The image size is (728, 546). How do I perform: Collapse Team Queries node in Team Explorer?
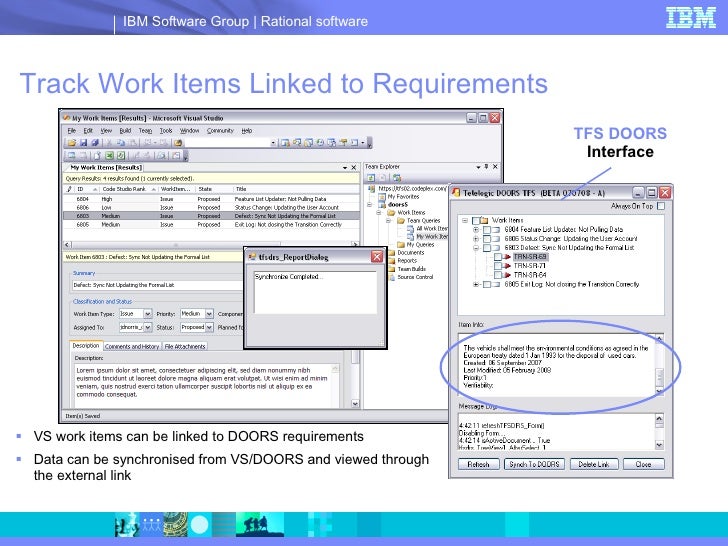click(388, 221)
